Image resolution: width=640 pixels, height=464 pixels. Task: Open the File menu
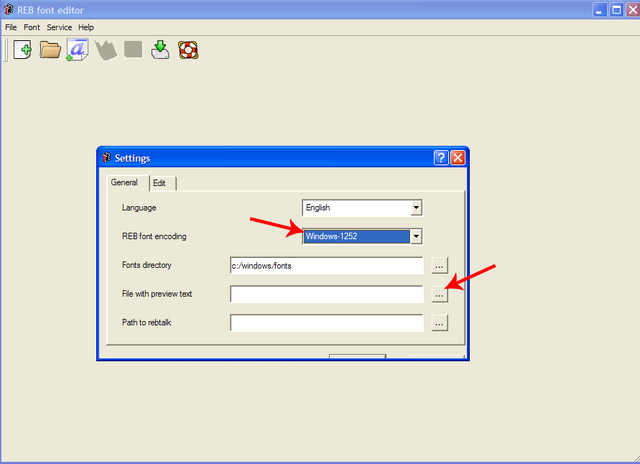11,27
